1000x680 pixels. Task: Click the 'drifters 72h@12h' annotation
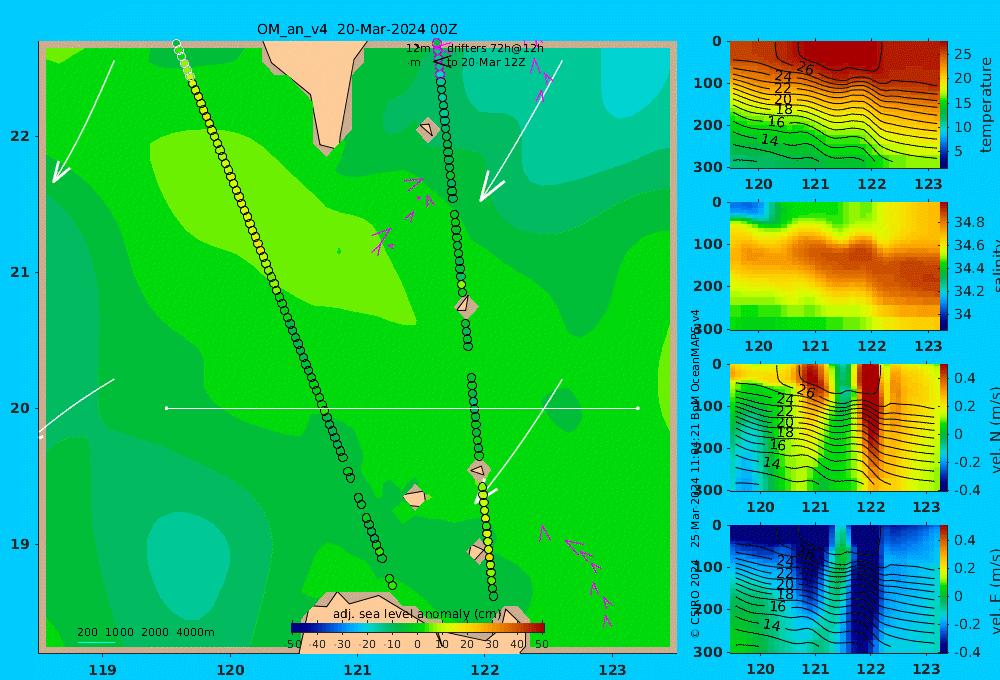coord(495,48)
